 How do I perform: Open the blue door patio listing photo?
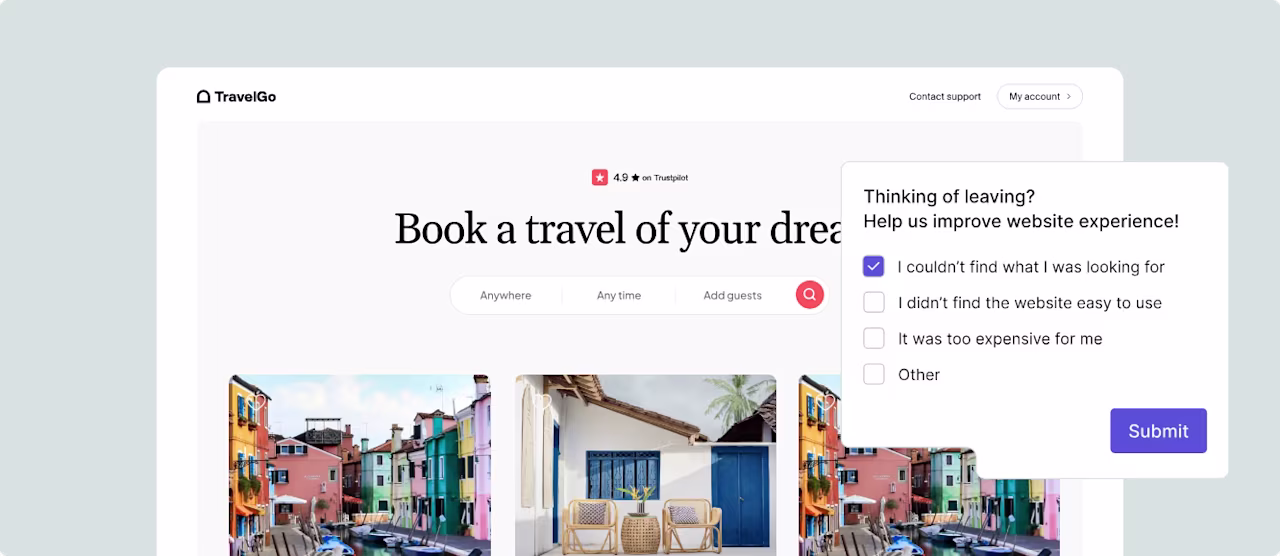pyautogui.click(x=646, y=465)
